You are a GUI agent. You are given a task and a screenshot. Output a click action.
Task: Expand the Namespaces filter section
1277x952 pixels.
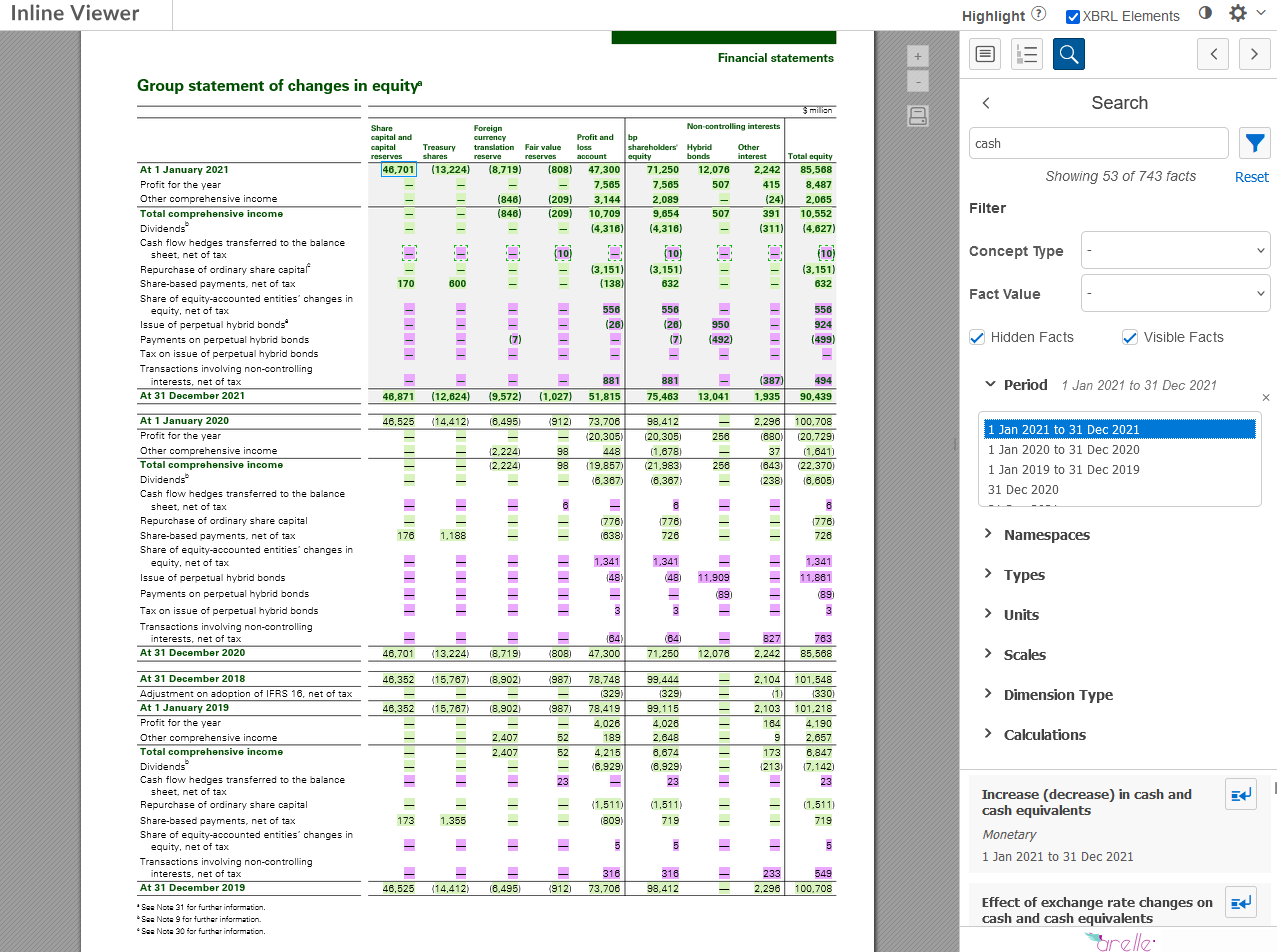point(1036,535)
